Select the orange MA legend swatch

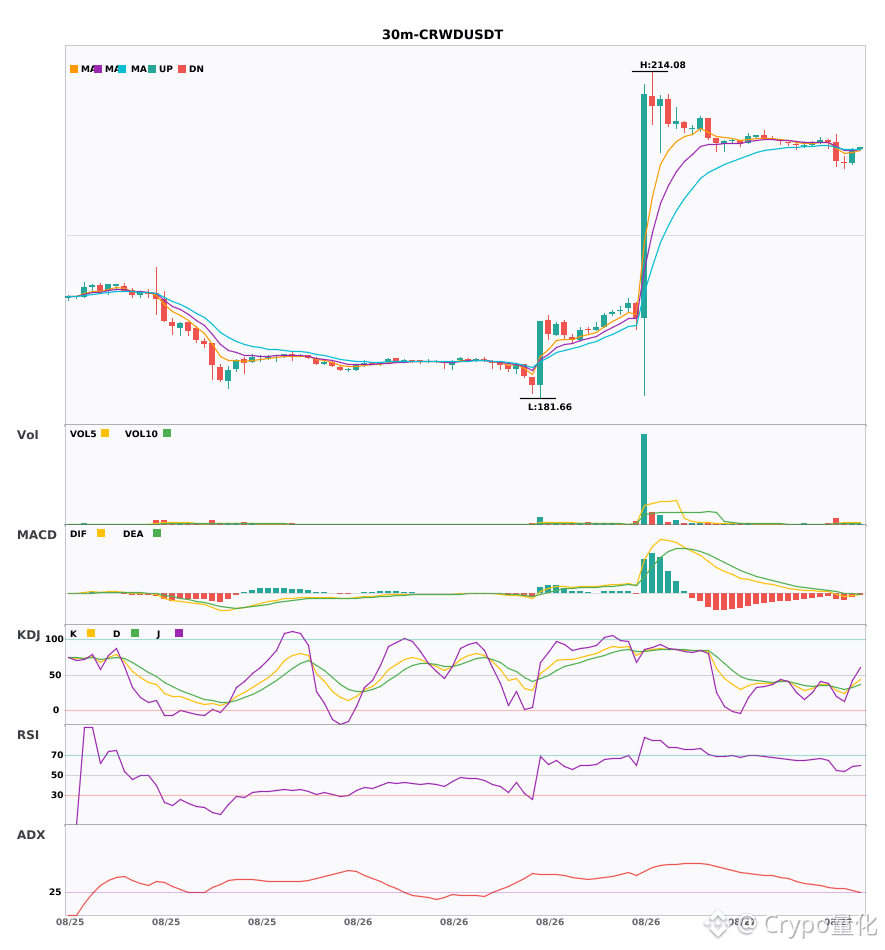[x=74, y=69]
